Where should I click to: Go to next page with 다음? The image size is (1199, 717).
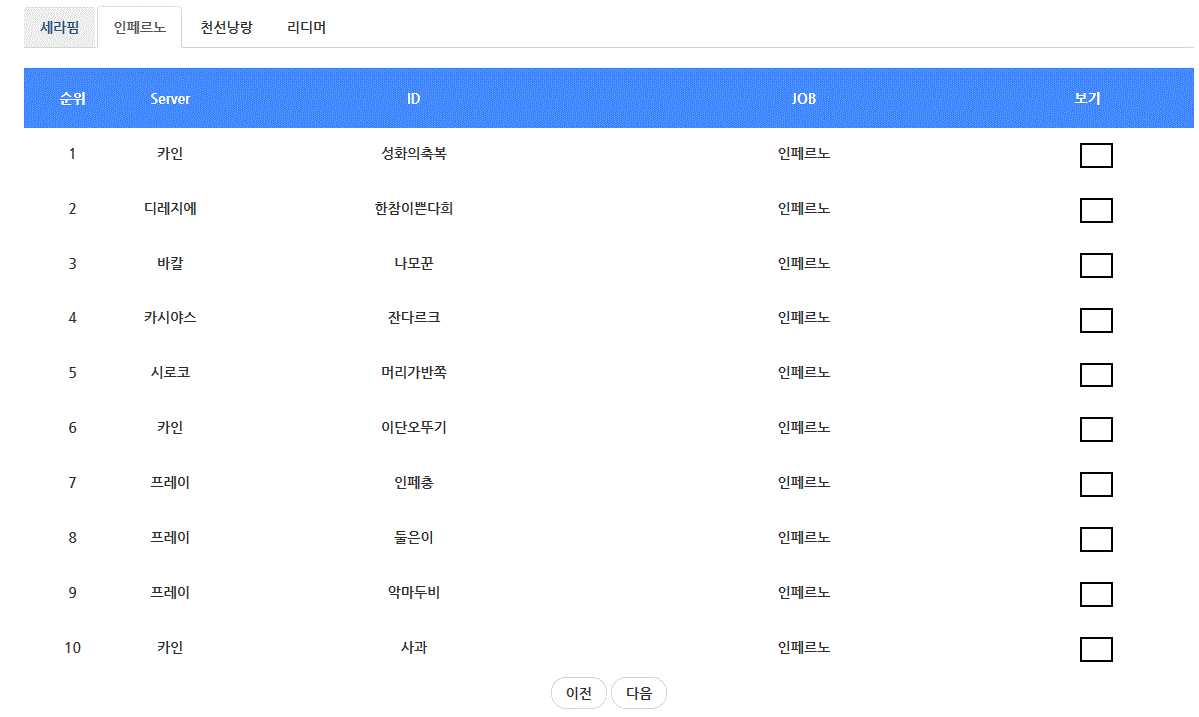point(639,693)
